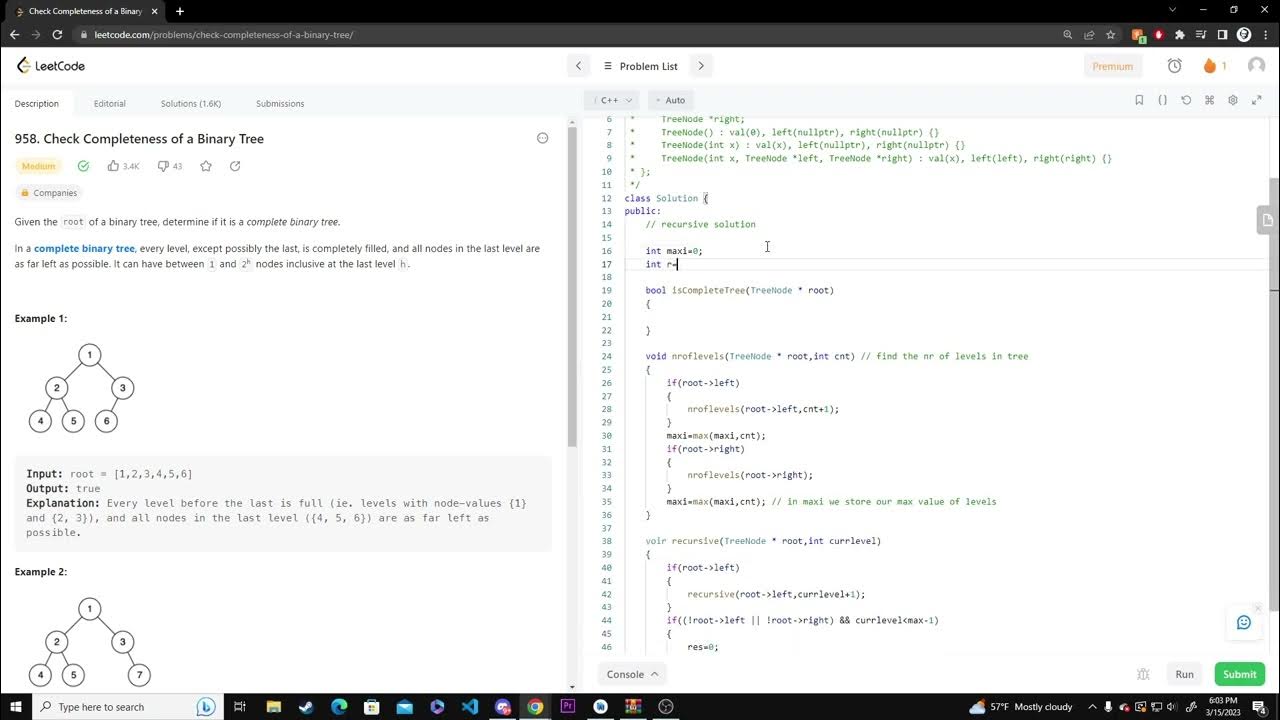Image resolution: width=1280 pixels, height=720 pixels.
Task: Switch to the Editorial tab
Action: pos(110,103)
